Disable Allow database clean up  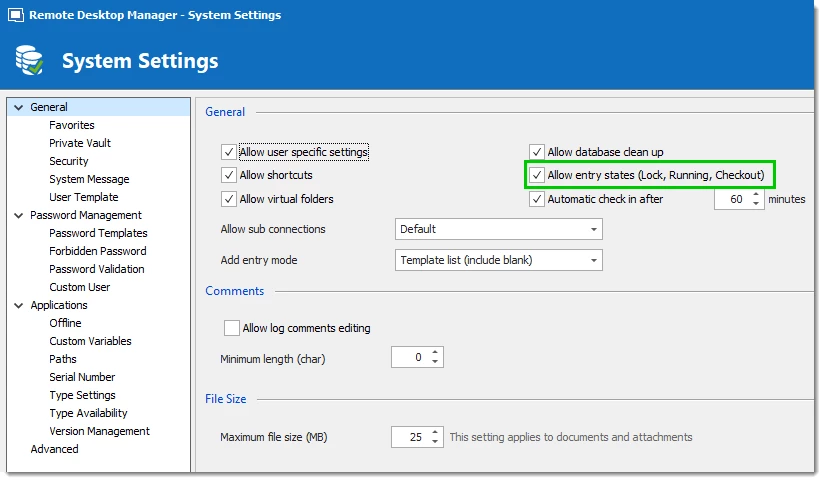tap(537, 152)
